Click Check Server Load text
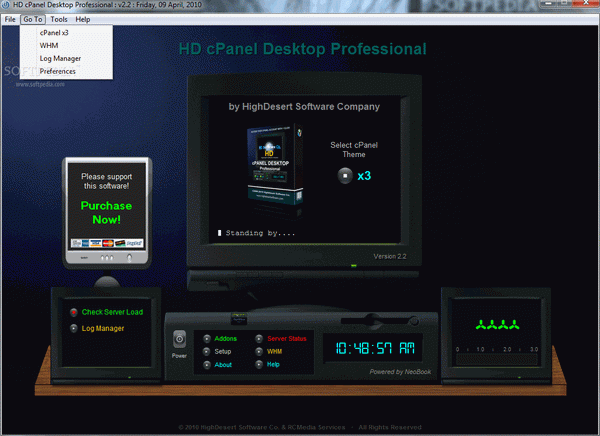 (112, 312)
